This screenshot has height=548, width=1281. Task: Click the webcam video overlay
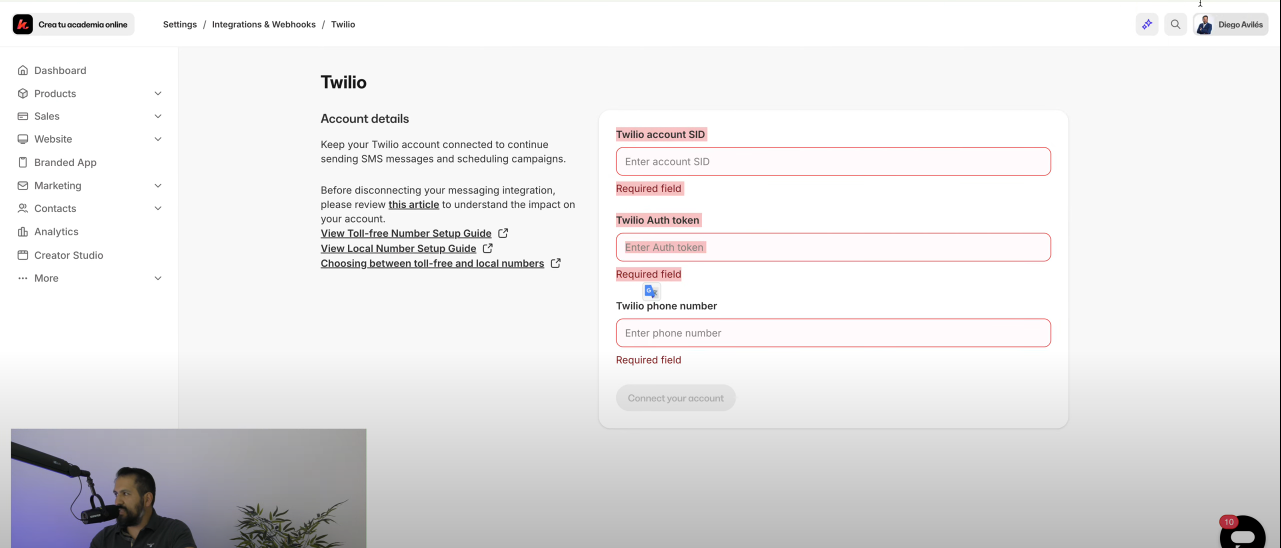(189, 488)
